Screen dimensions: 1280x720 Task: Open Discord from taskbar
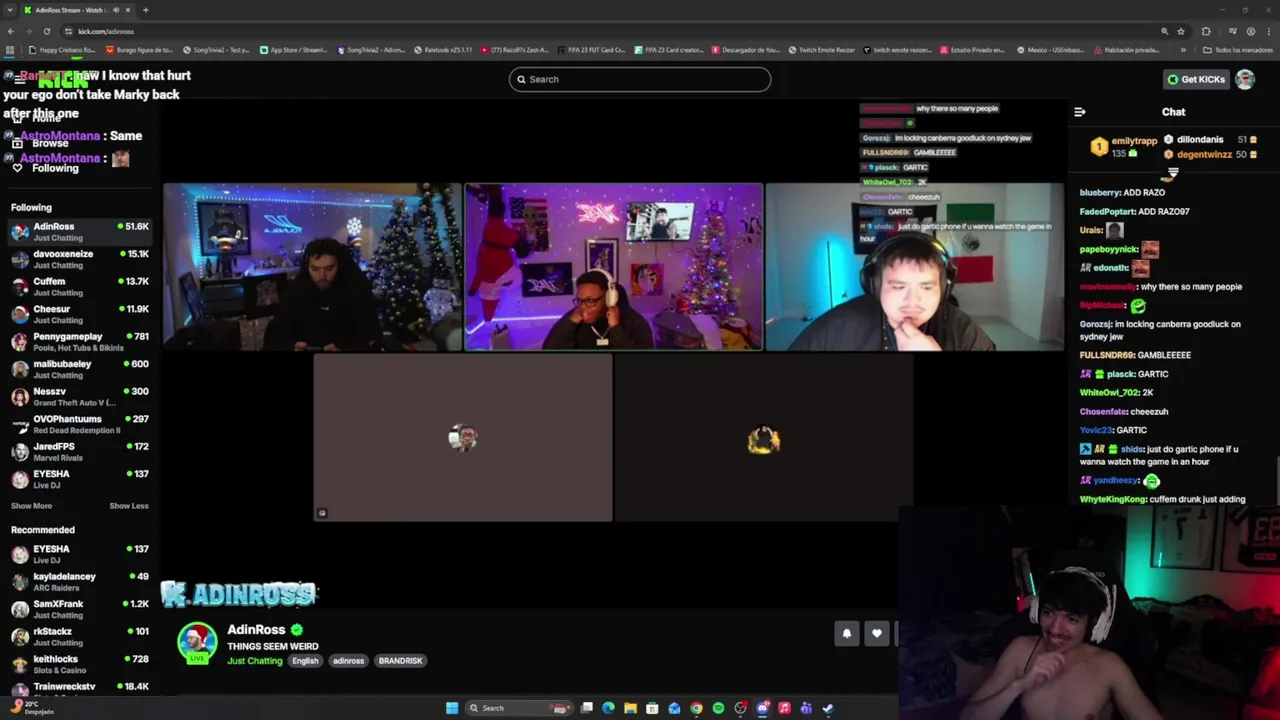762,708
